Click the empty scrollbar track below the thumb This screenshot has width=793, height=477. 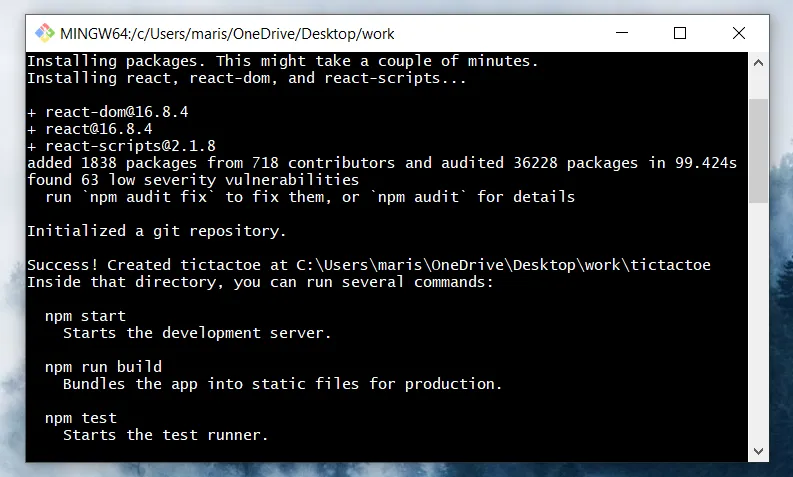[x=758, y=322]
